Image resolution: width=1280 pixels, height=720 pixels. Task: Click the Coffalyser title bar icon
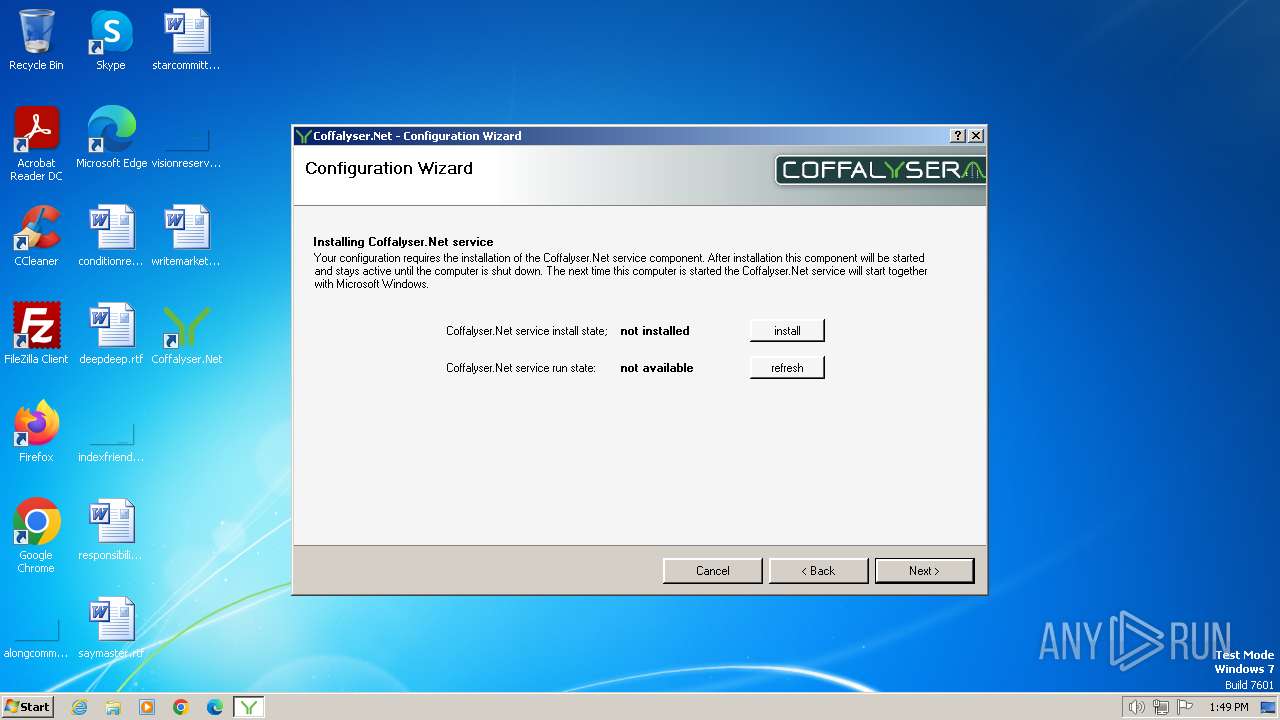coord(304,136)
